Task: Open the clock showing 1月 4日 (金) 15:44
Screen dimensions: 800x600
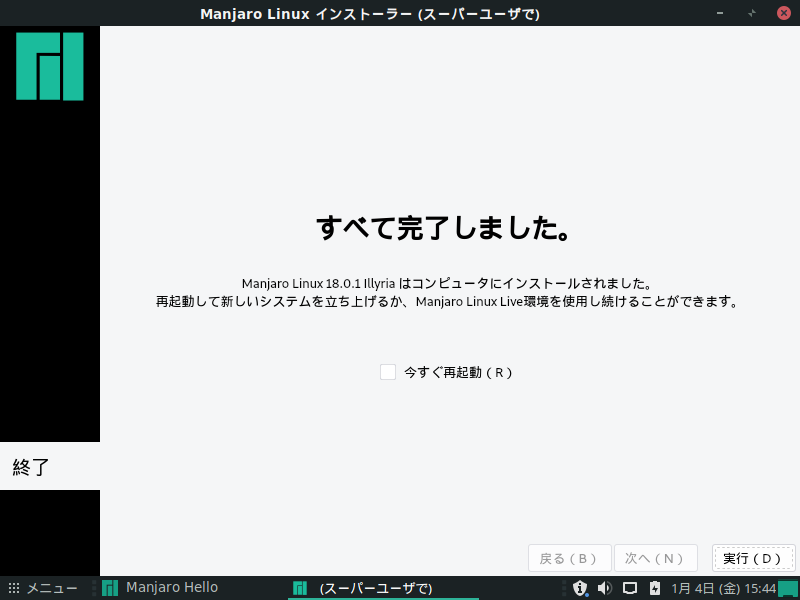Action: [x=723, y=588]
